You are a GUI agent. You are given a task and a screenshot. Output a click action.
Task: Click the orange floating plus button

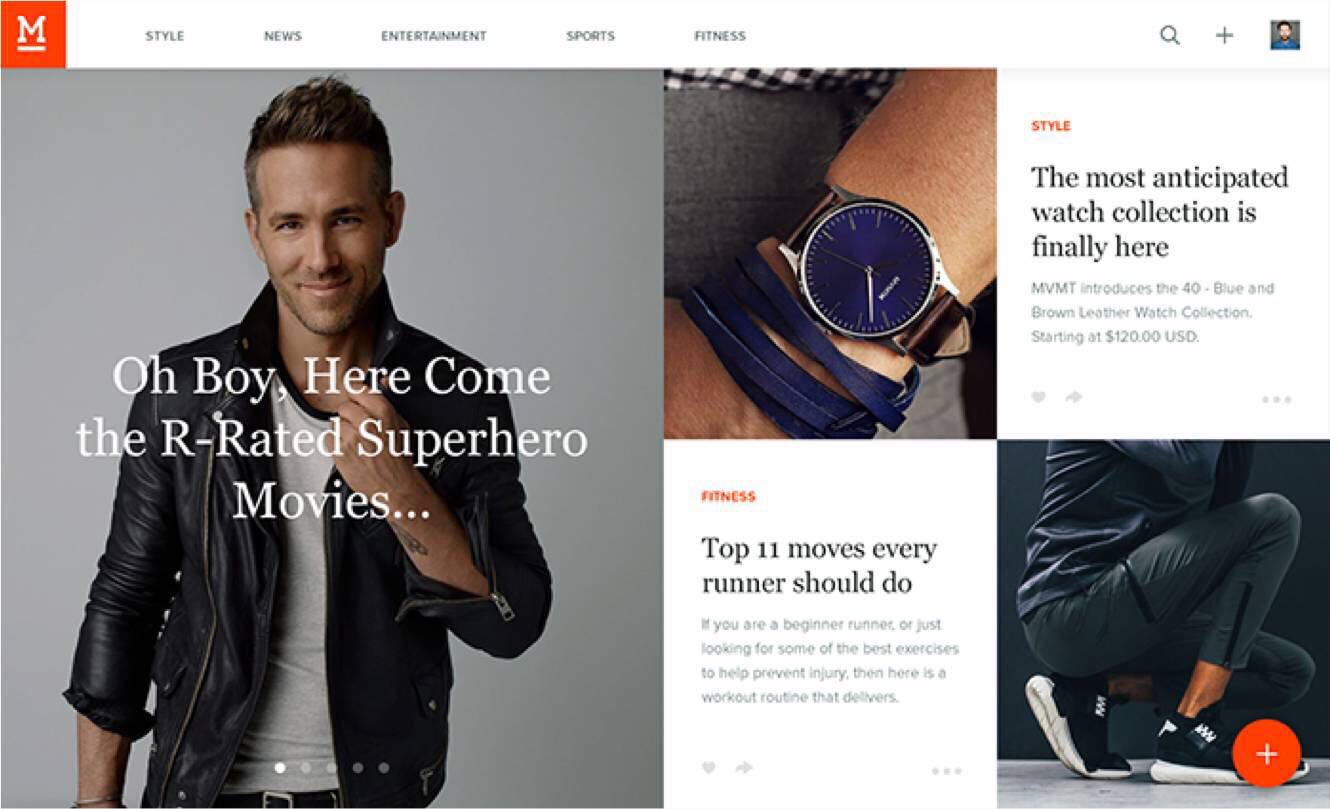coord(1266,754)
